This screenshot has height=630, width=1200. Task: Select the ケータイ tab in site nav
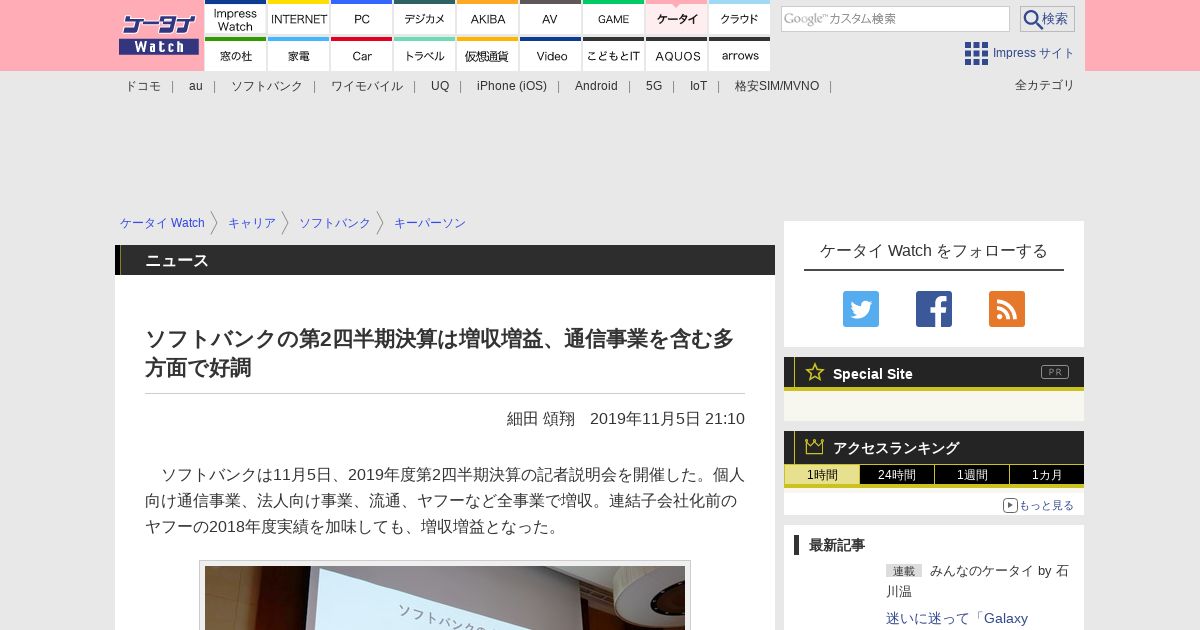point(677,18)
